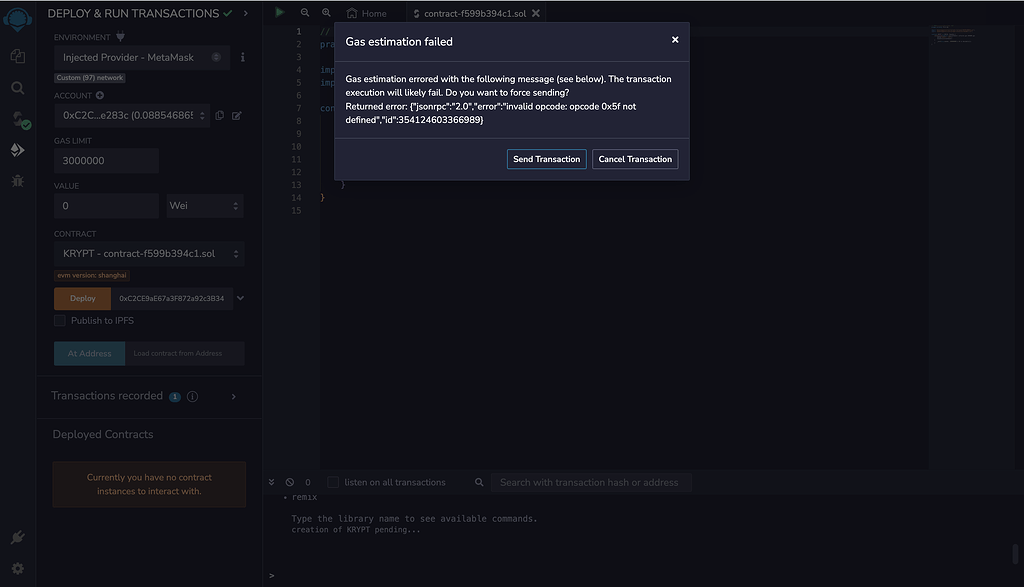Screen dimensions: 1024x587
Task: Open search across files
Action: click(17, 88)
